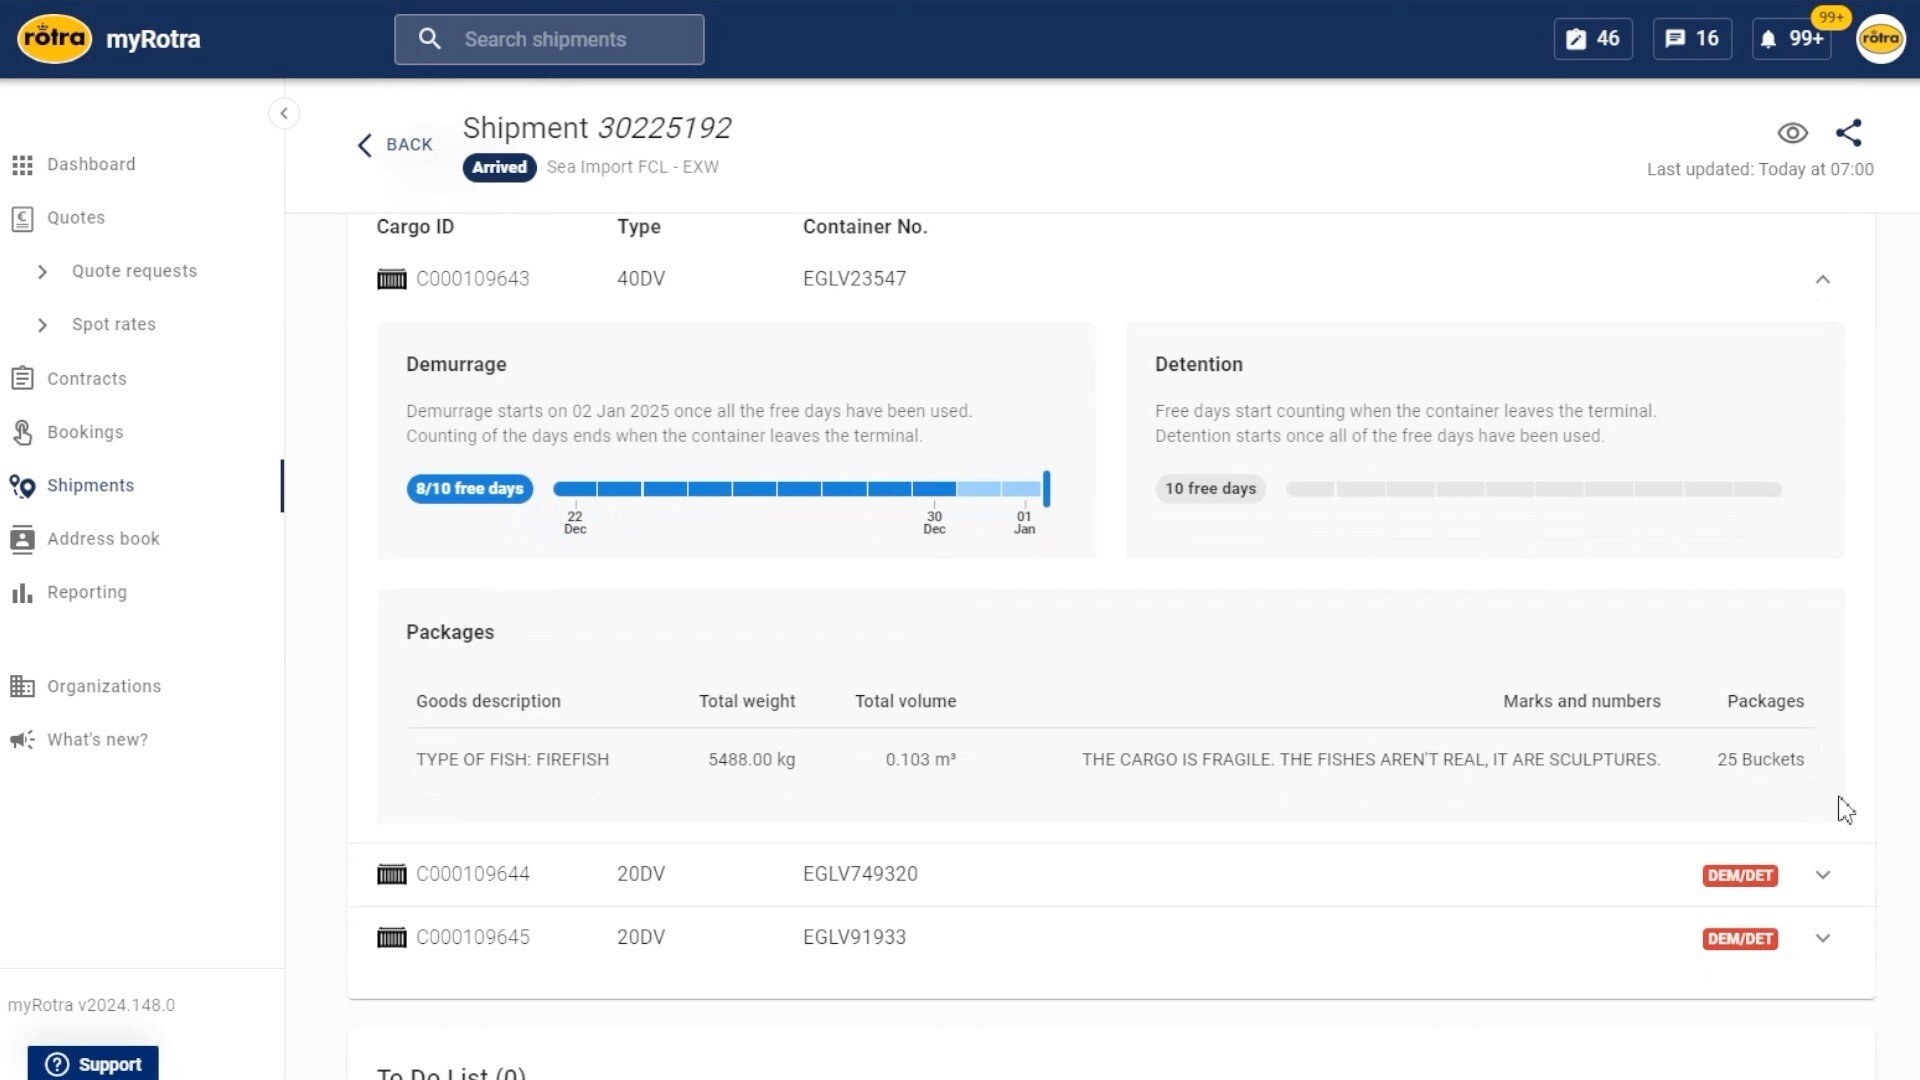
Task: Click total volume 0.103 m³
Action: point(921,760)
